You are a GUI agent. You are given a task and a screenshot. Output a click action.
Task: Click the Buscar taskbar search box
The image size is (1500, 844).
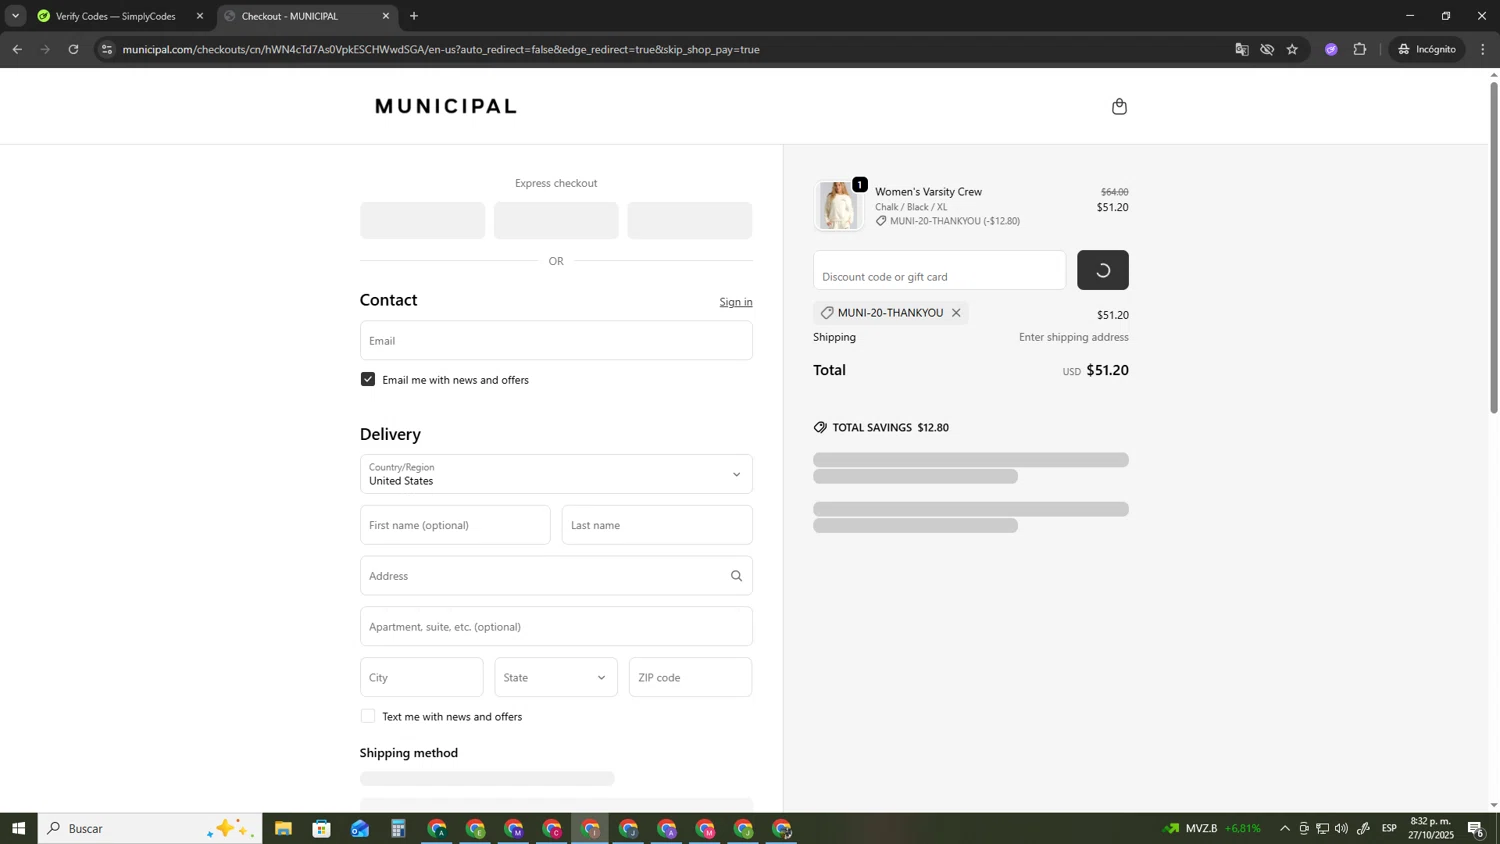point(150,828)
